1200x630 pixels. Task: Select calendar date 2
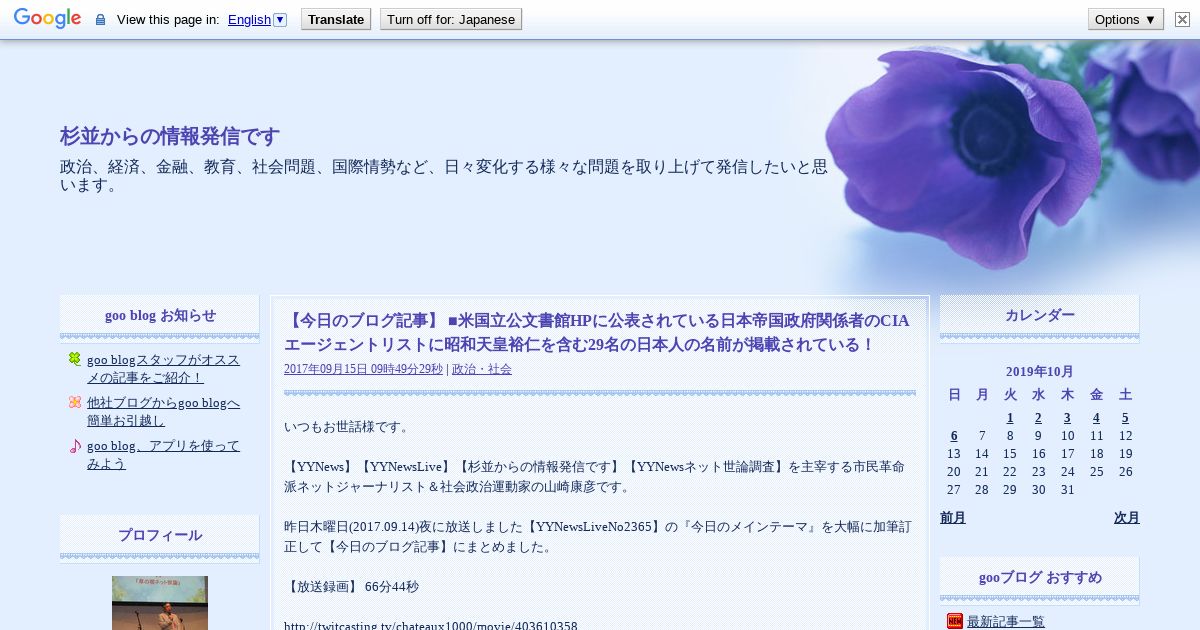tap(1038, 418)
